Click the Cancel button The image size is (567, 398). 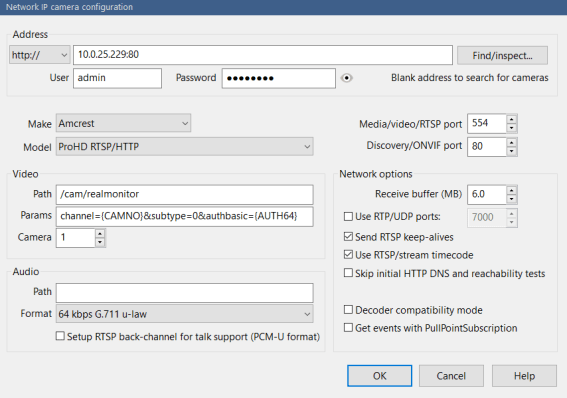click(x=451, y=376)
